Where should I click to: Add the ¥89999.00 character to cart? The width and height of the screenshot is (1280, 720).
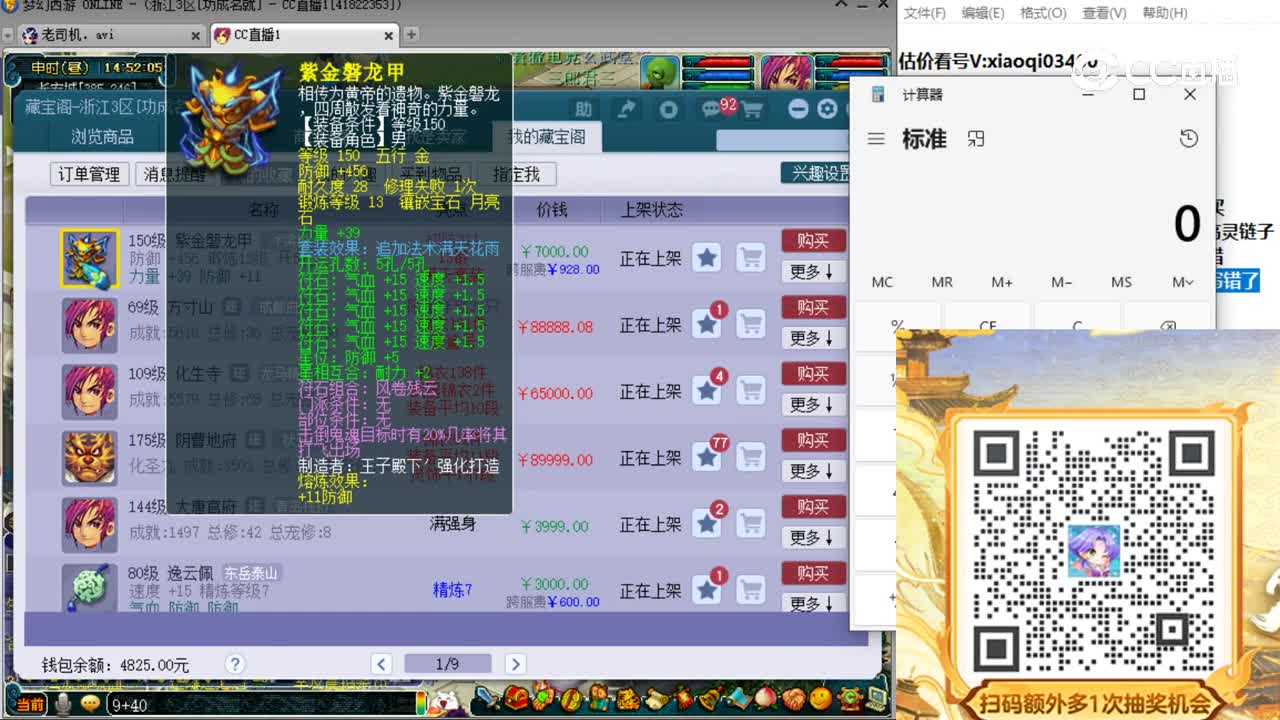pyautogui.click(x=751, y=457)
